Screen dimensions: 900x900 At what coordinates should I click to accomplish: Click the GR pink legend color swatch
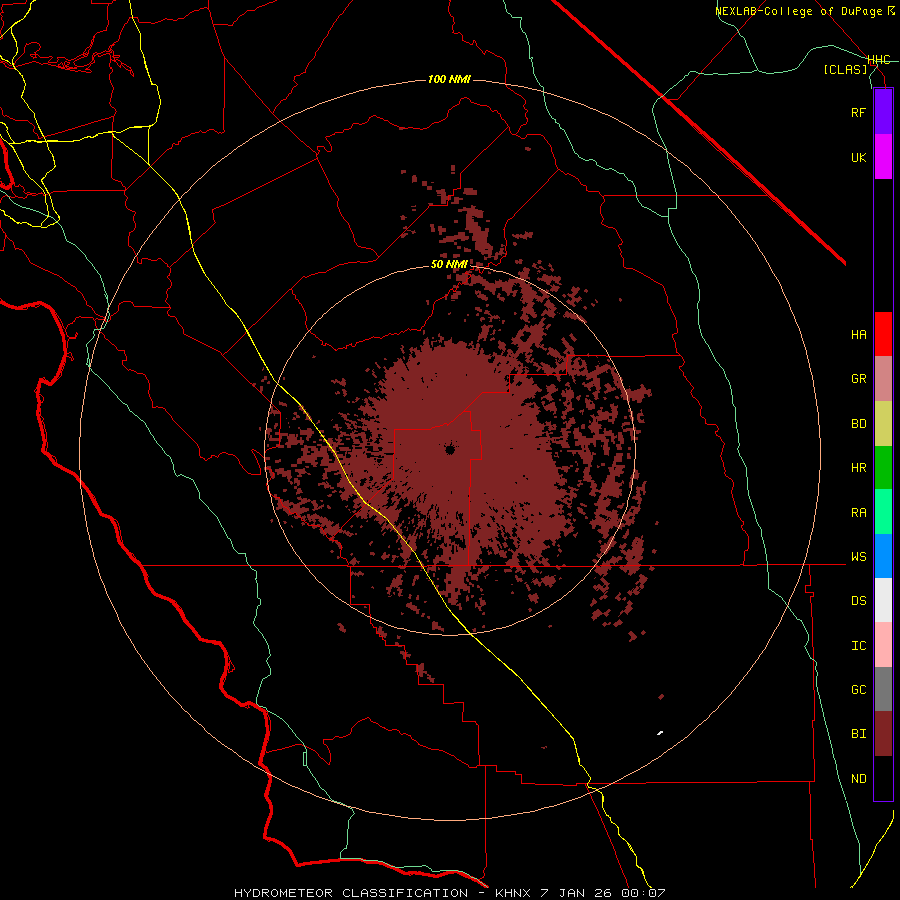[x=883, y=379]
